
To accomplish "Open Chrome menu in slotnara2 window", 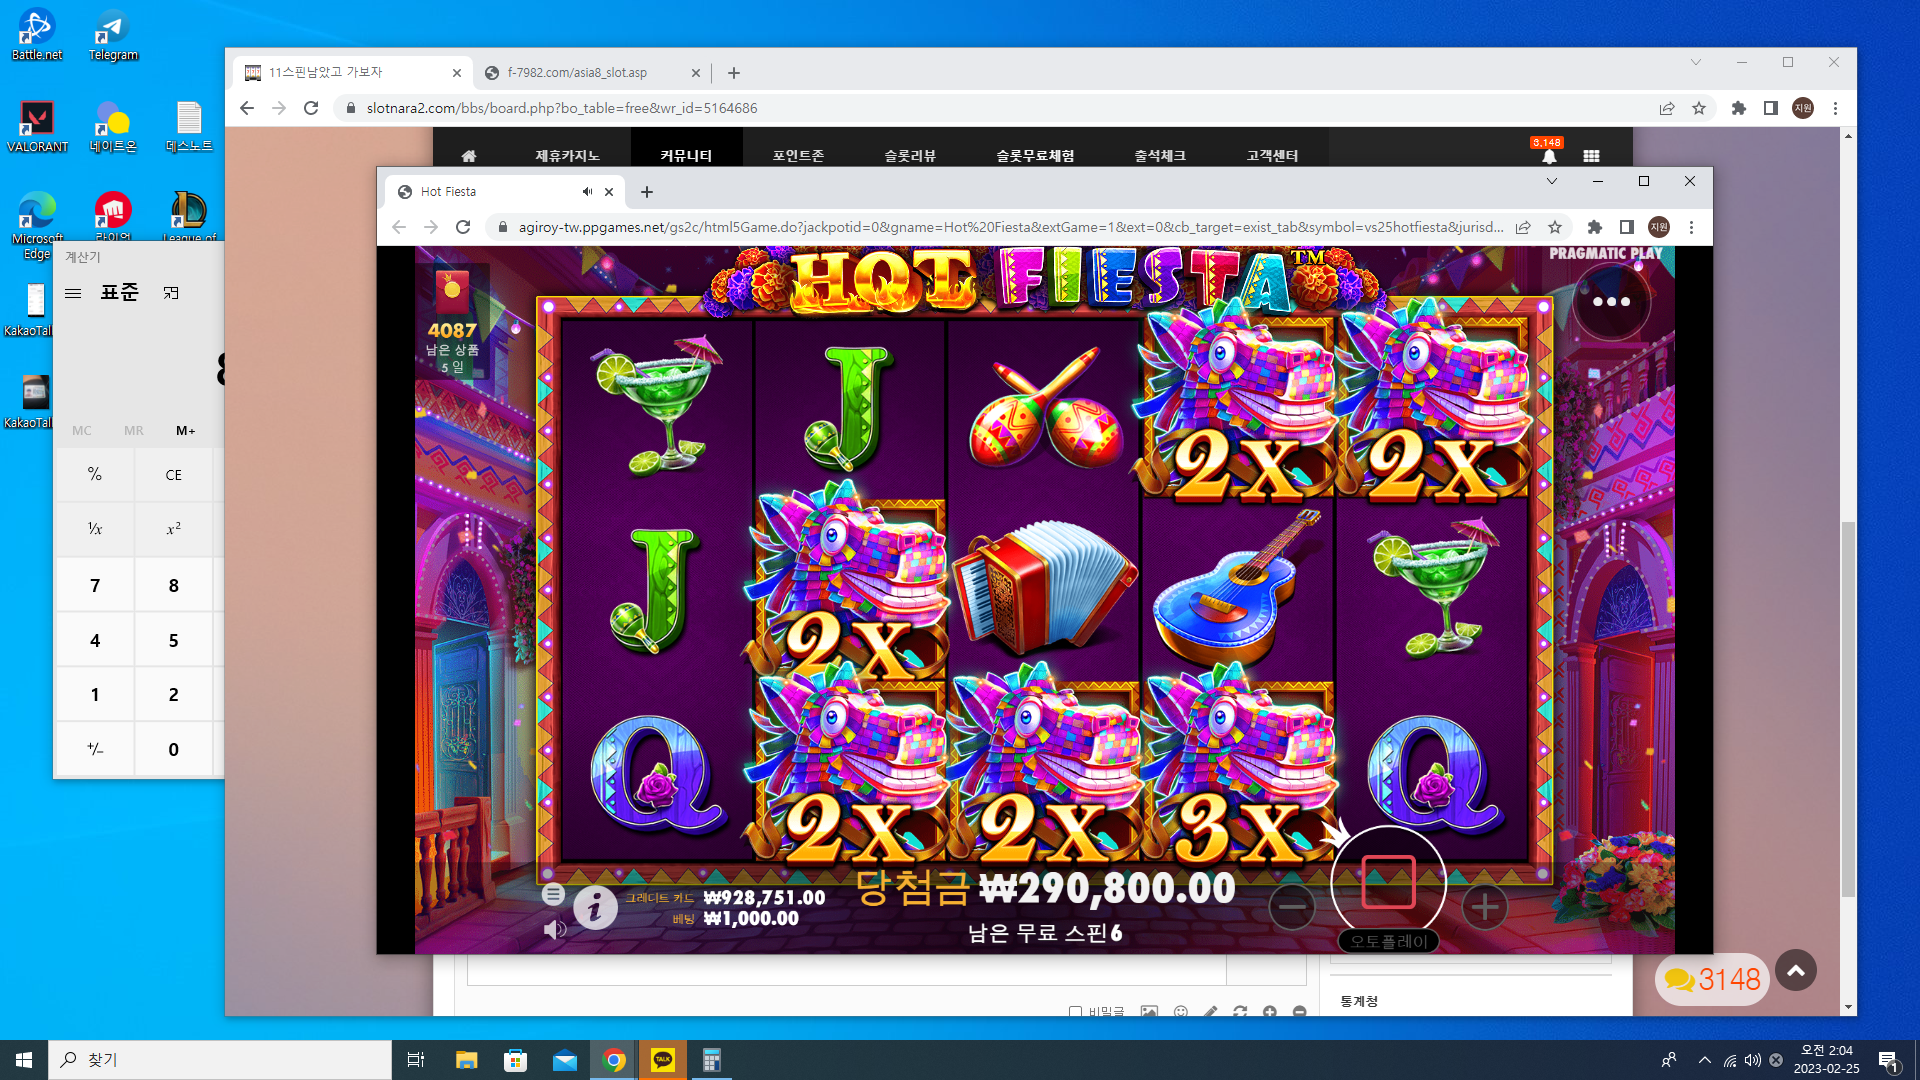I will tap(1835, 108).
